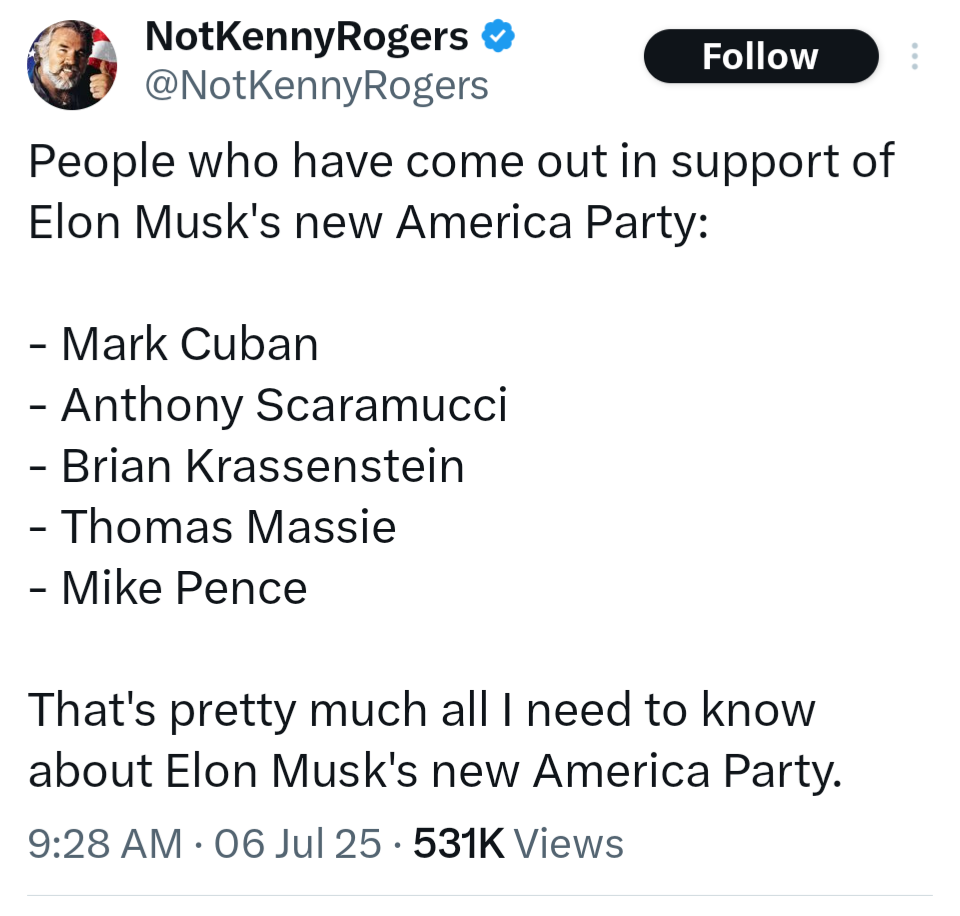Click the 531K view count number
Image resolution: width=960 pixels, height=916 pixels.
[x=459, y=843]
